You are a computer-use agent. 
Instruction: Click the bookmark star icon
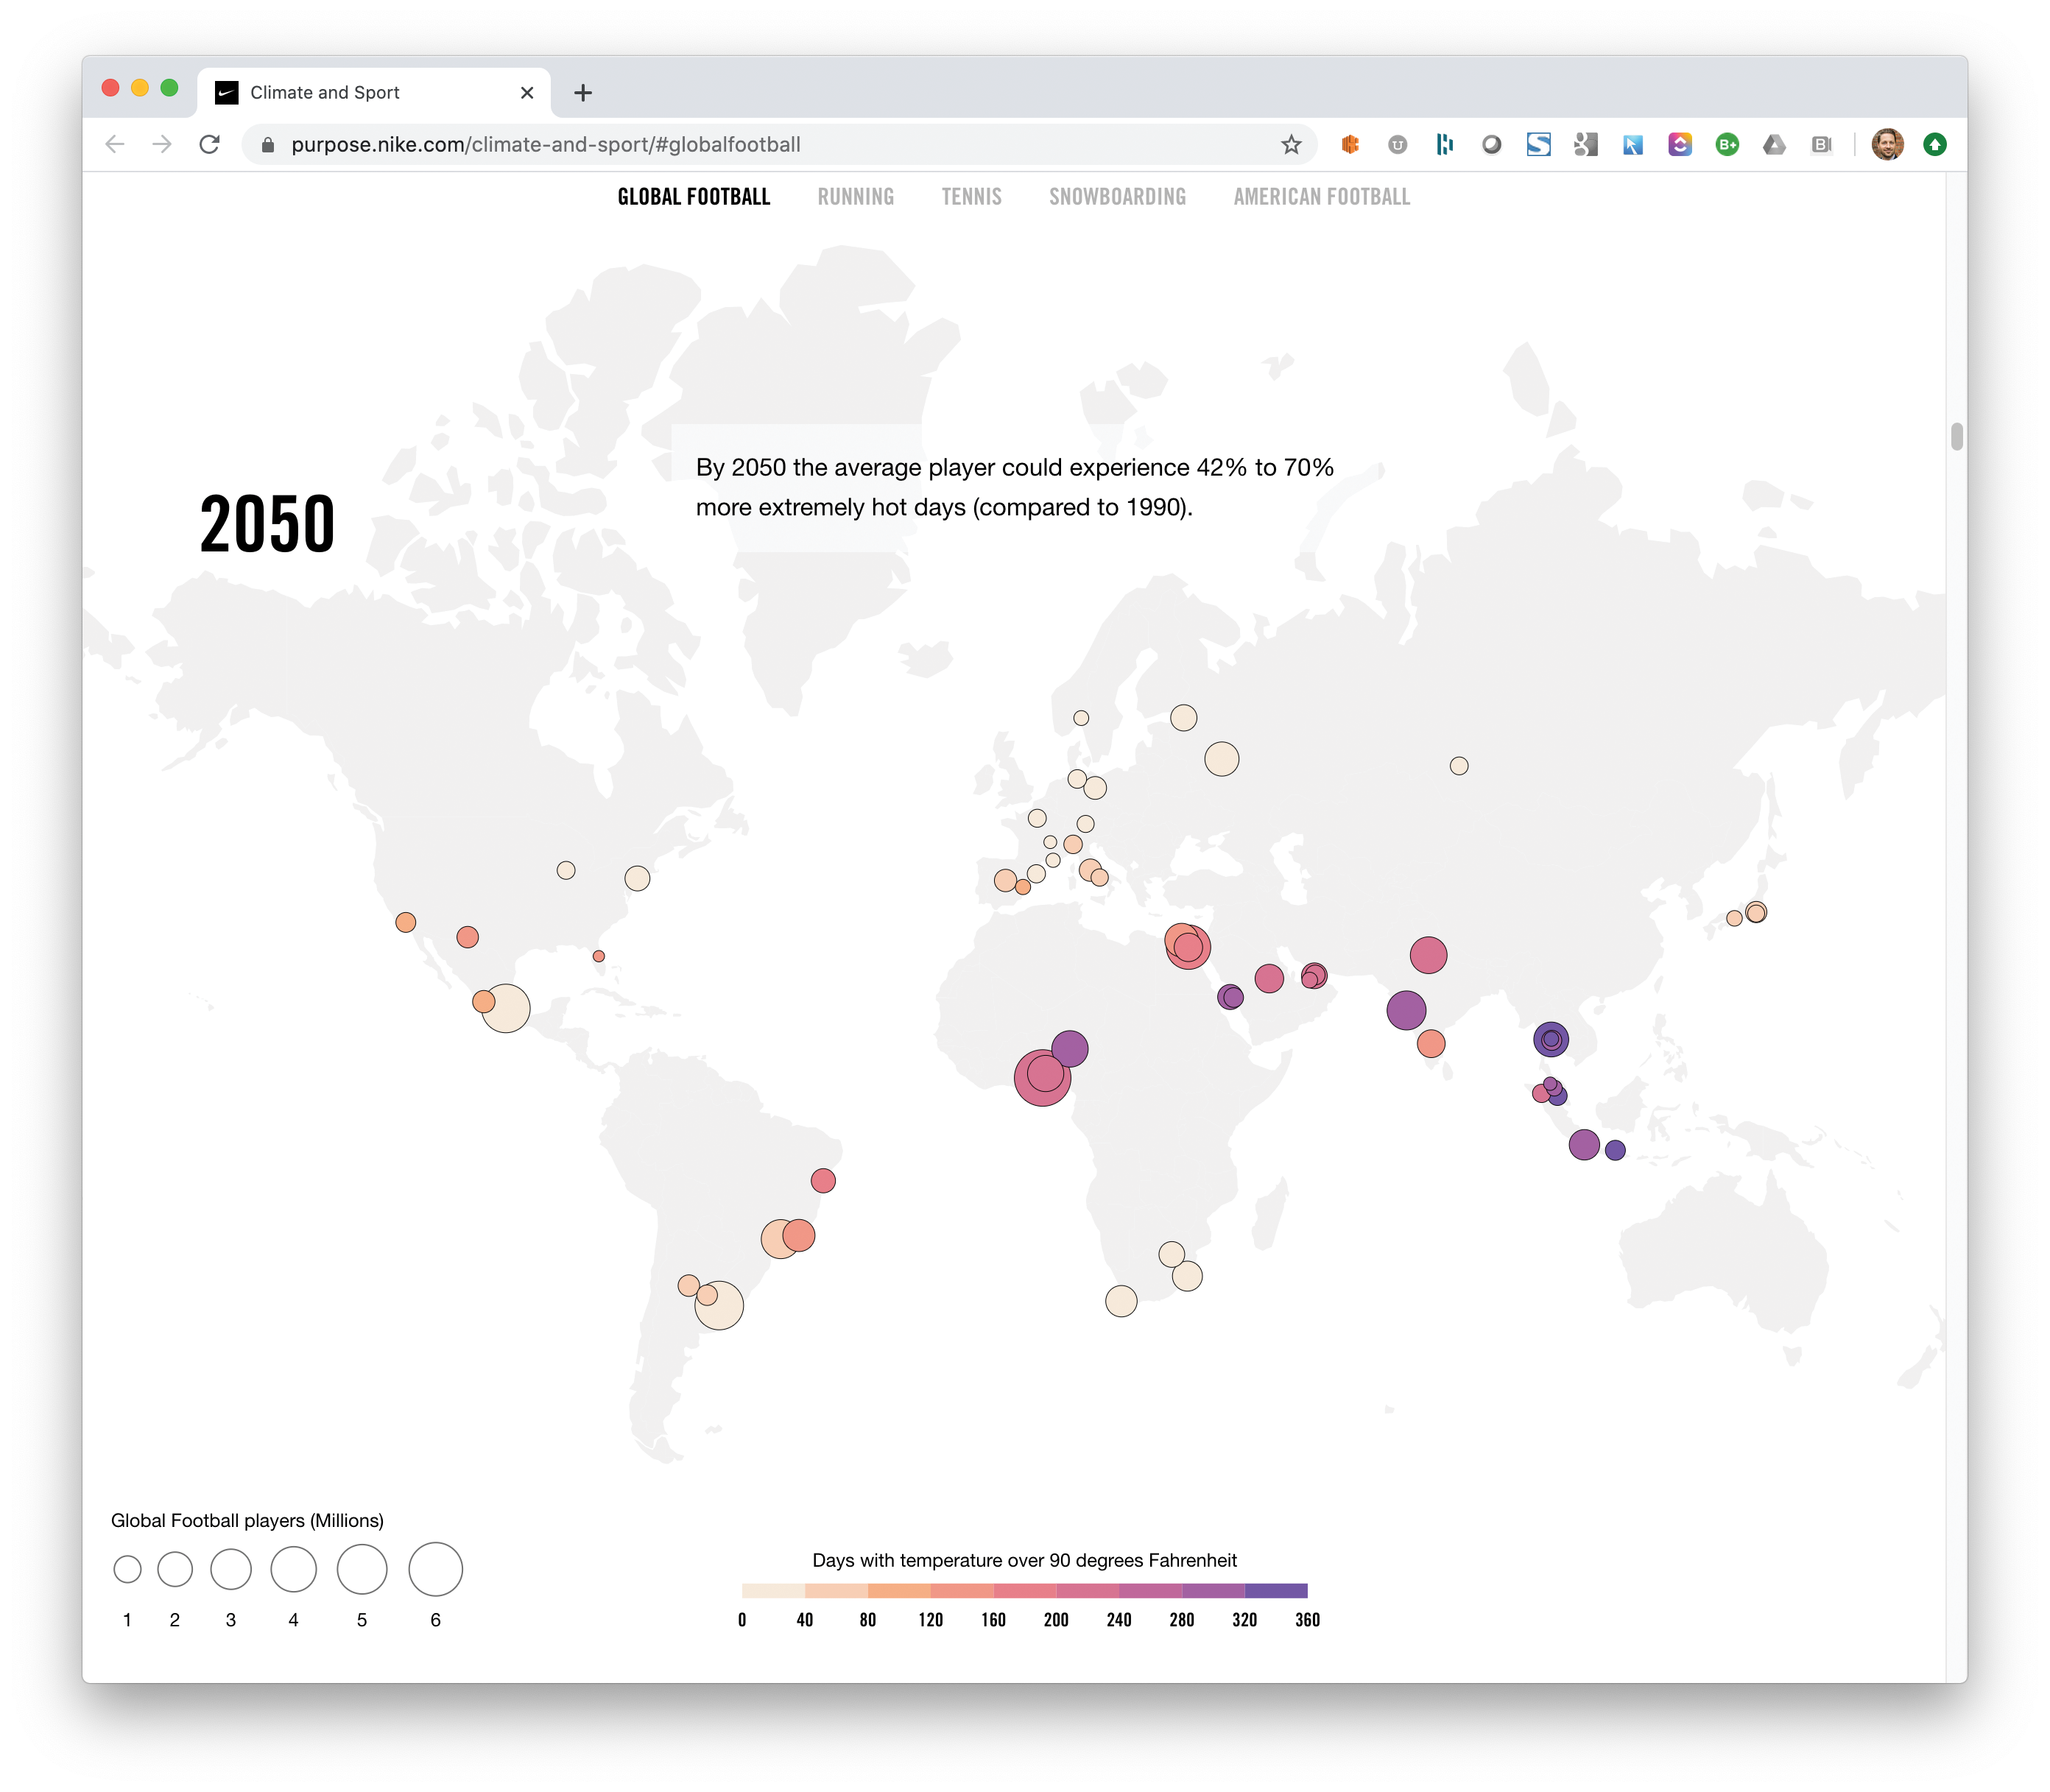[x=1291, y=145]
